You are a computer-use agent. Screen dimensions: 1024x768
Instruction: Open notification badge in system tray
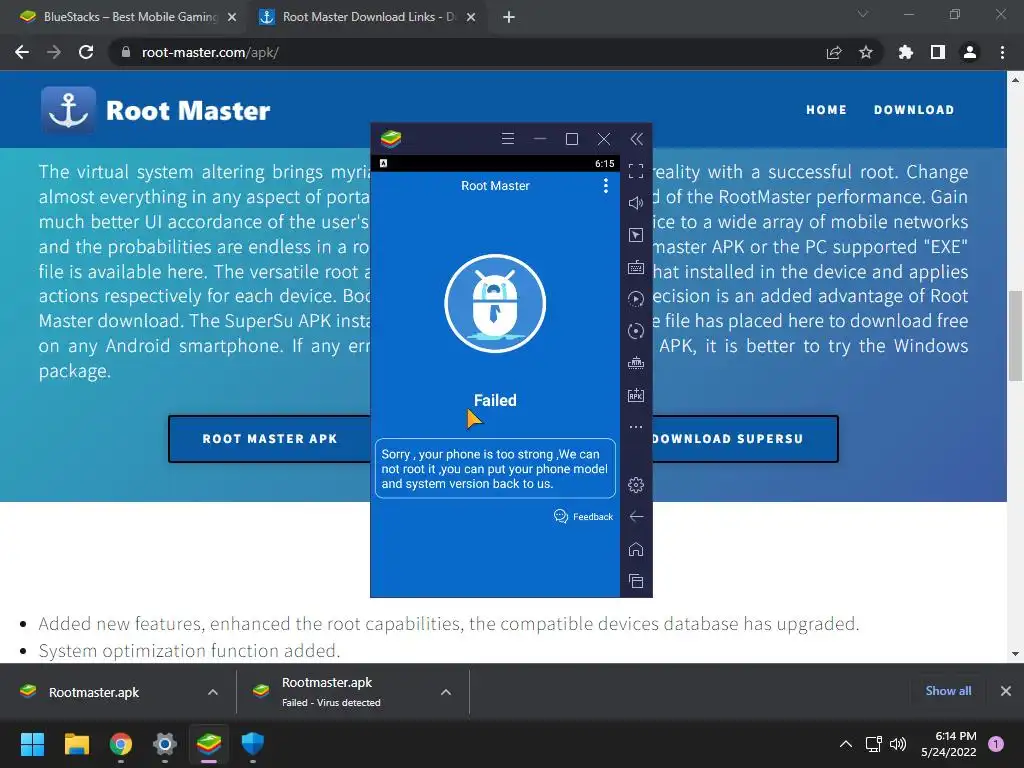pyautogui.click(x=996, y=744)
